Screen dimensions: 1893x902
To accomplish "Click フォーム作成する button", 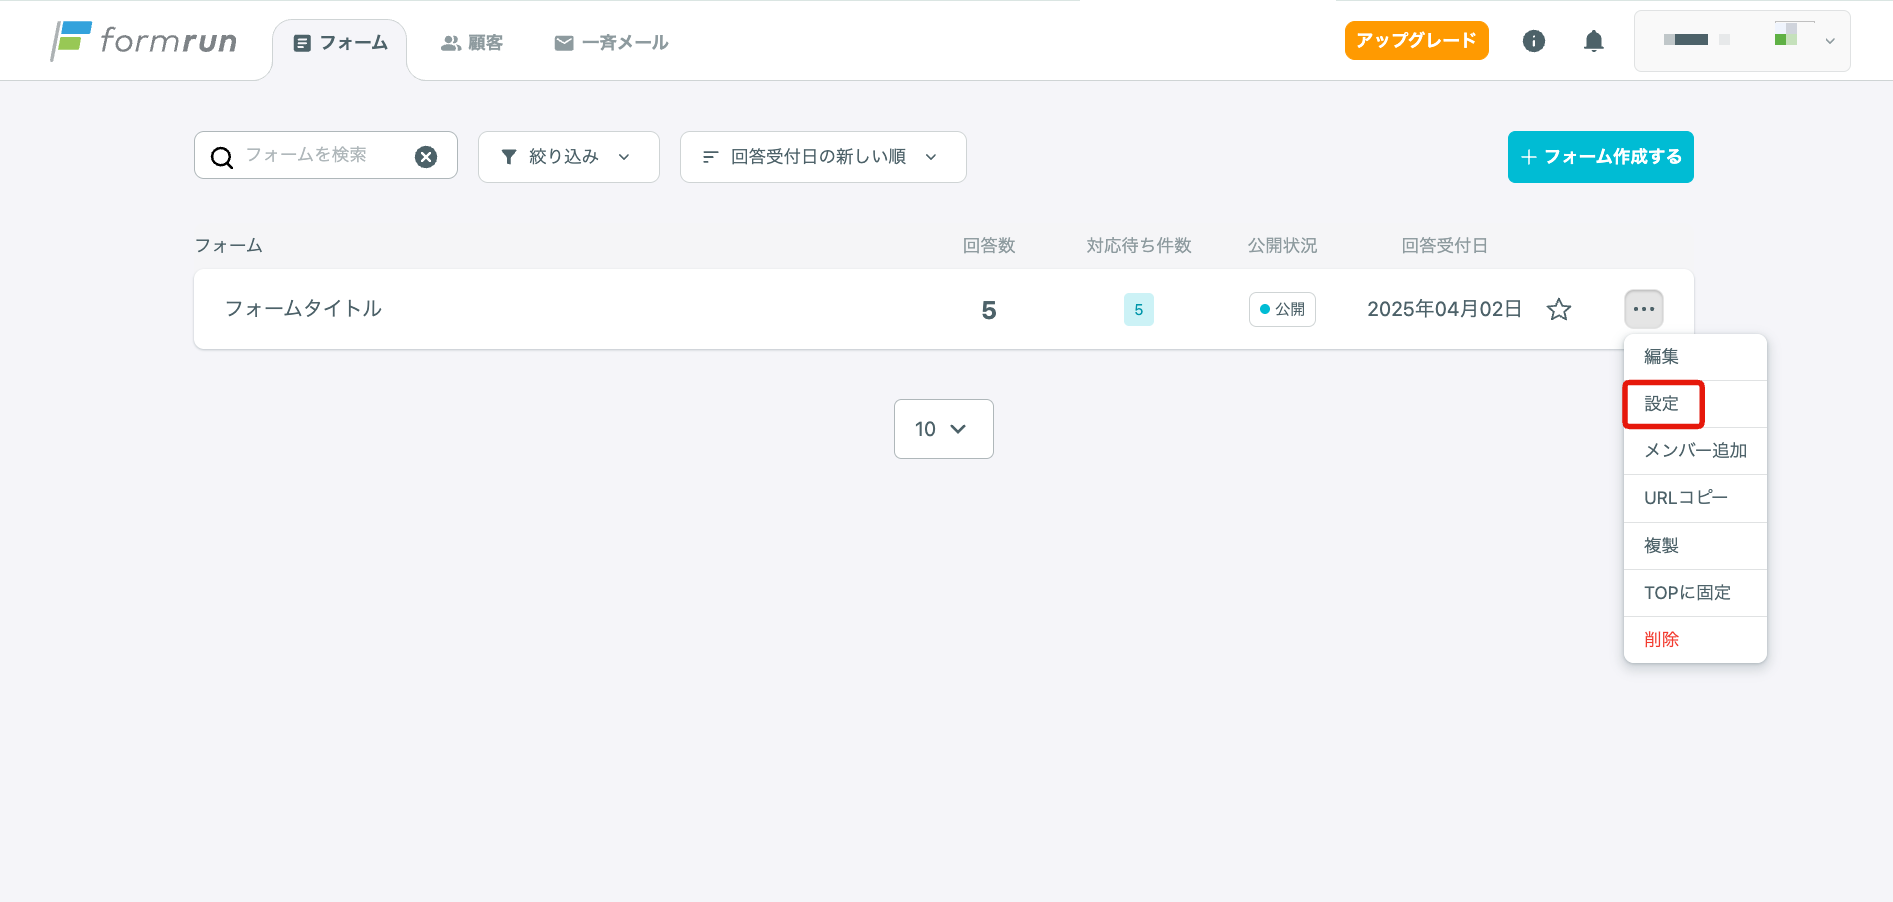I will click(x=1600, y=157).
